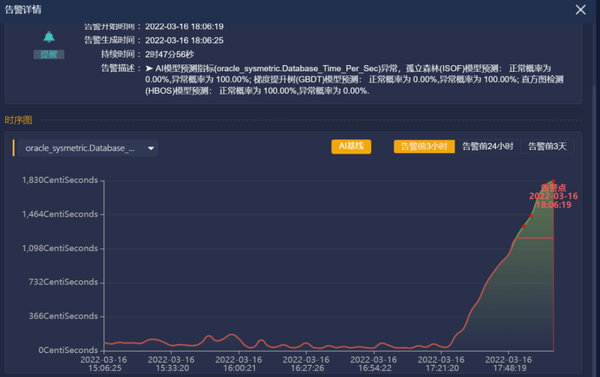Click the metric dropdown arrow
The height and width of the screenshot is (377, 600).
(x=151, y=148)
